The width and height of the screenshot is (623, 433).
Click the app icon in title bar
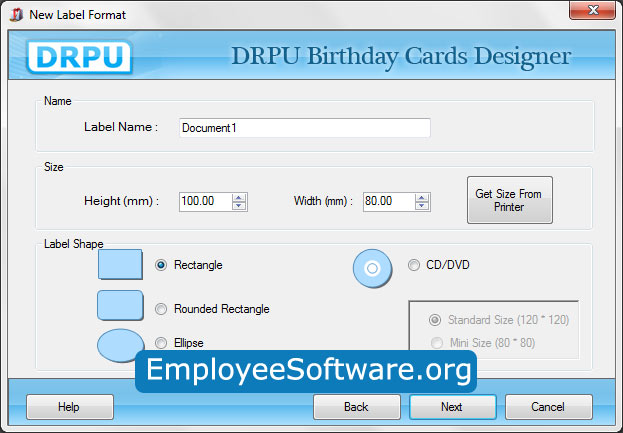(14, 11)
